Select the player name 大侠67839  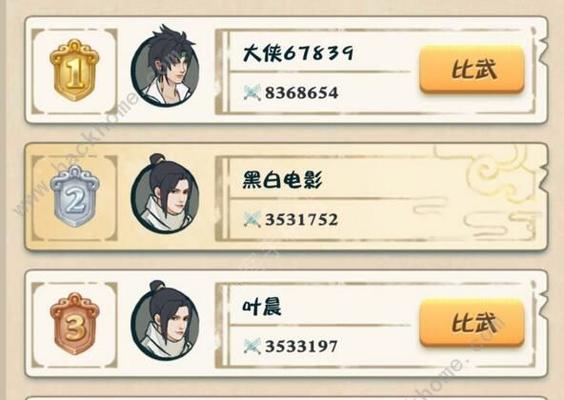pyautogui.click(x=298, y=54)
